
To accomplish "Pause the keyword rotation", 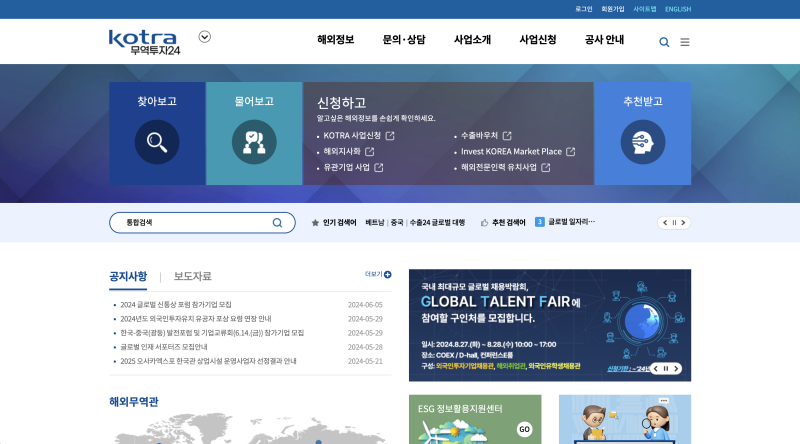I will pos(674,223).
